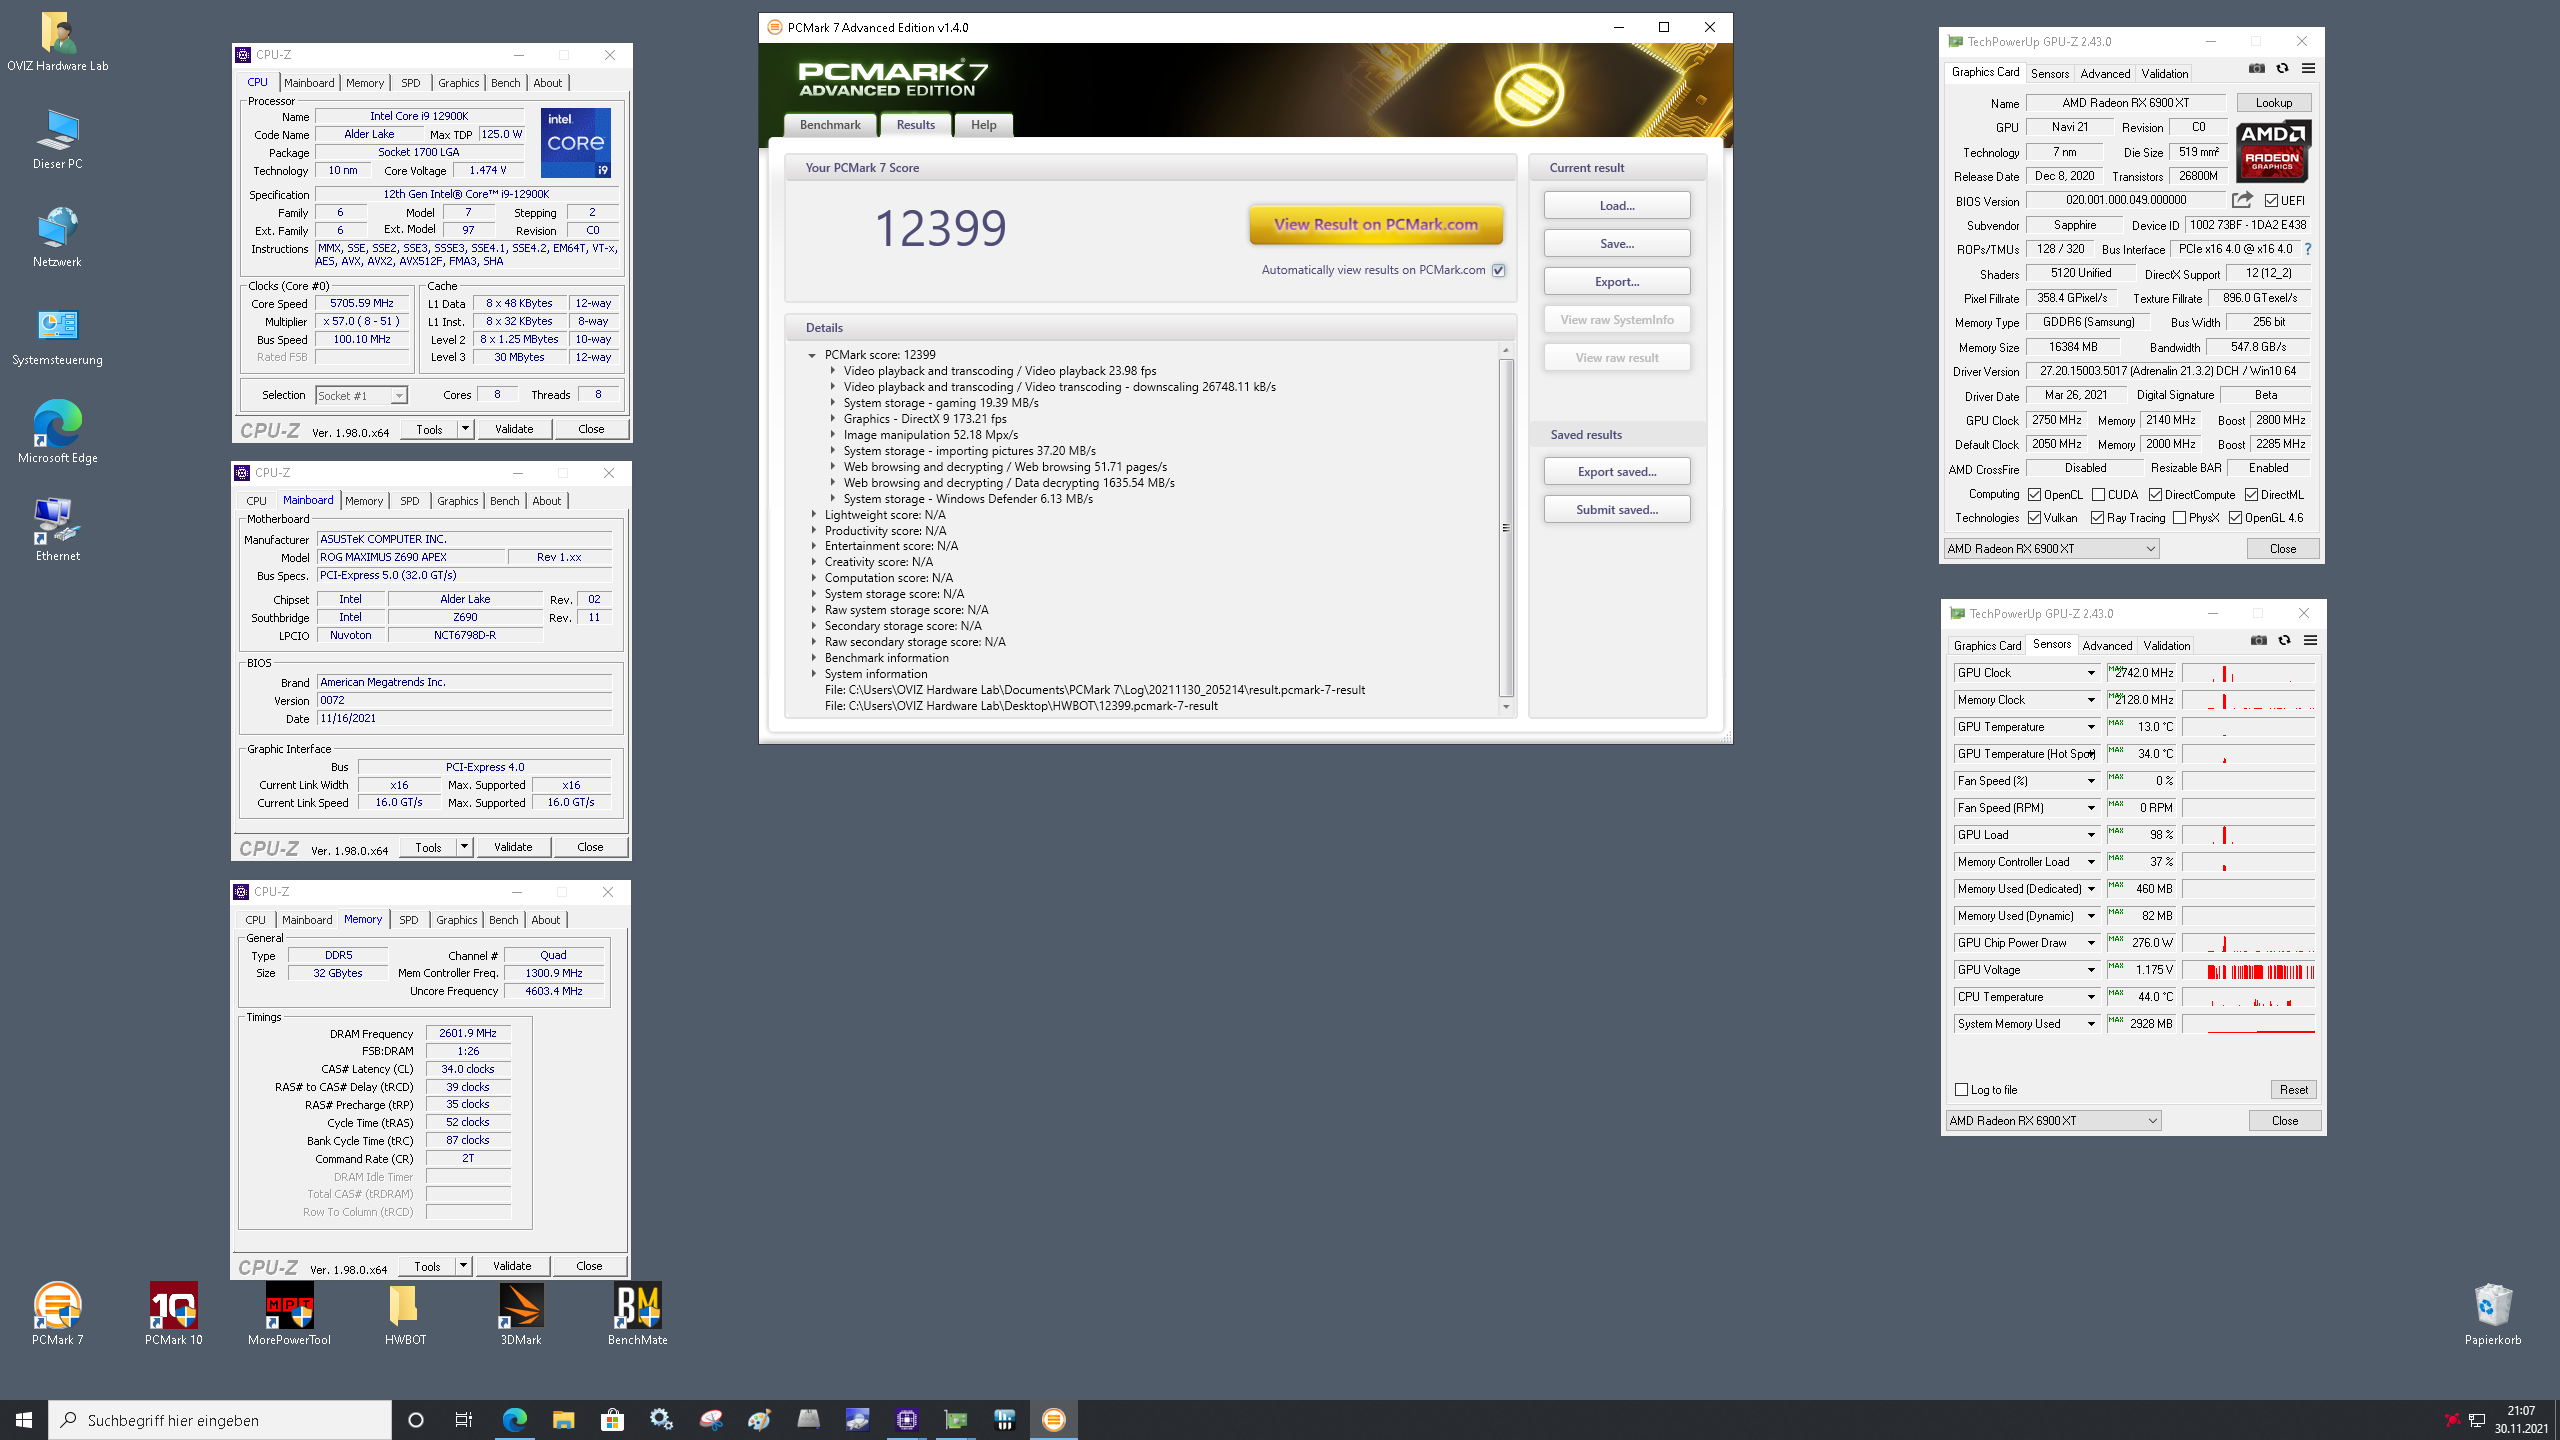Click the Lookup button in GPU-Z
This screenshot has width=2560, height=1440.
pos(2273,103)
